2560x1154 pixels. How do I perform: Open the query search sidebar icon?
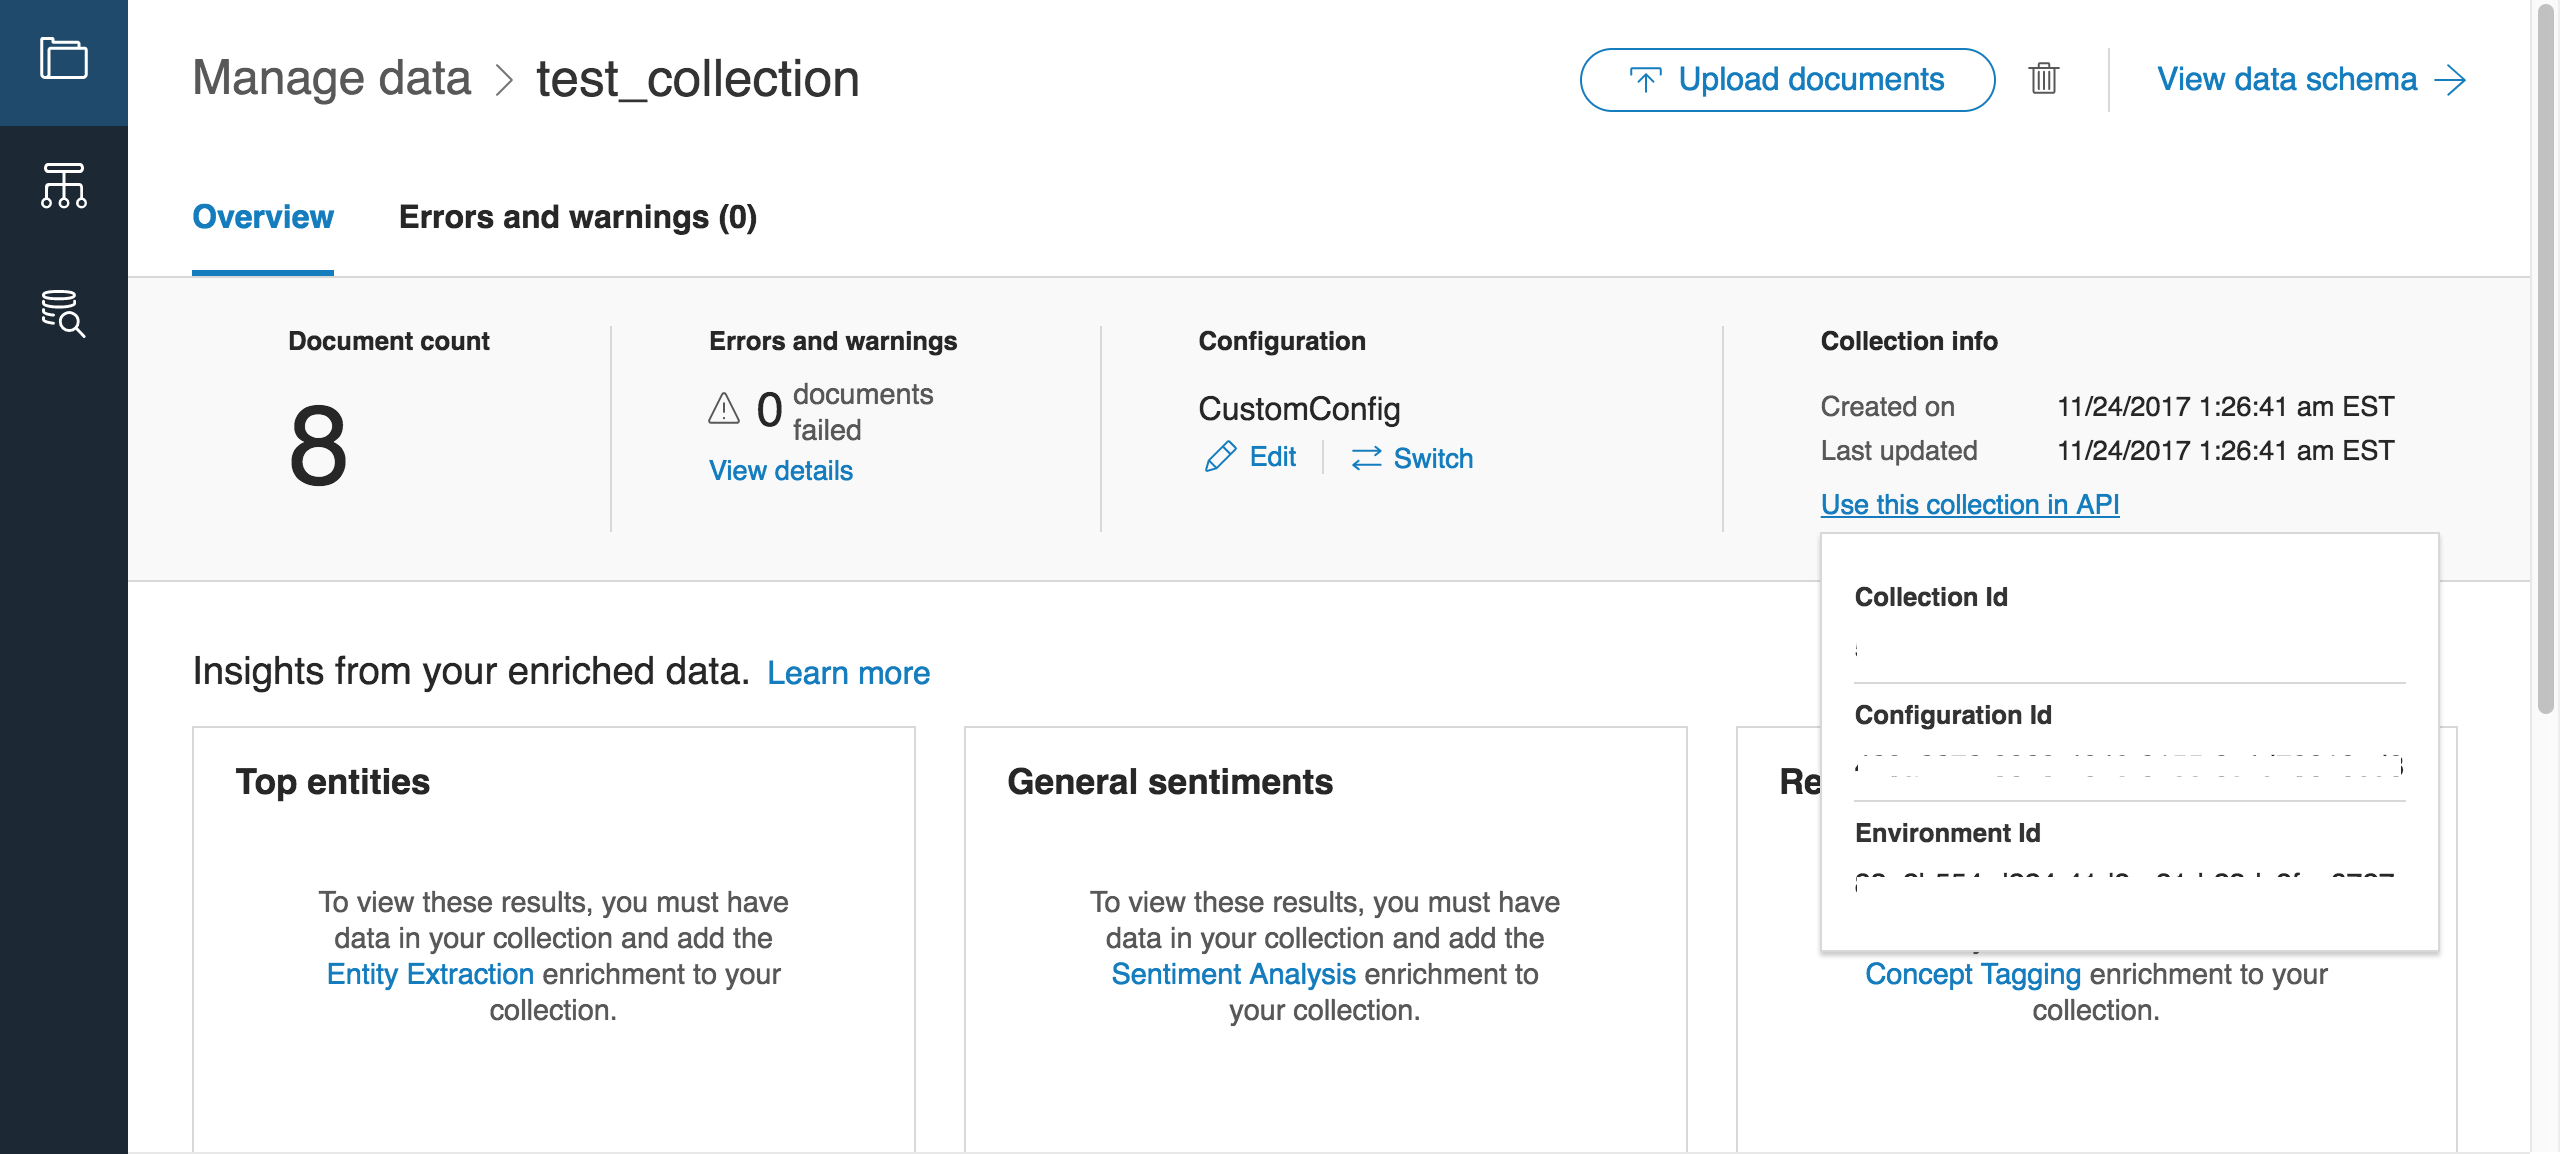[63, 313]
